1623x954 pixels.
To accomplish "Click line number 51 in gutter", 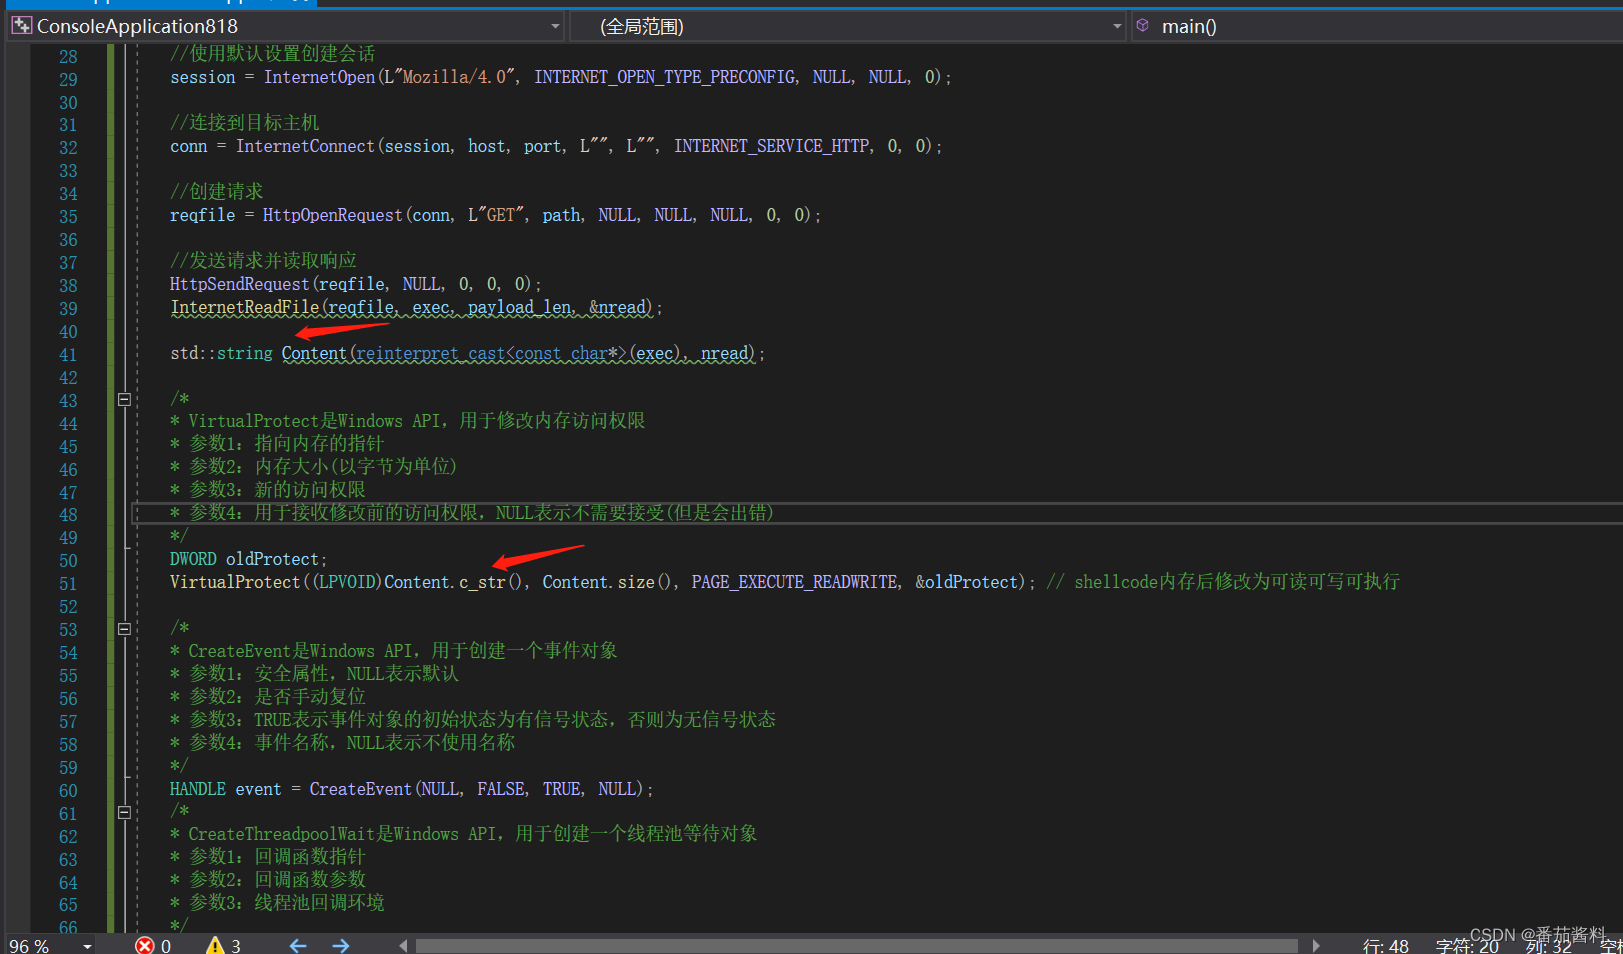I will pos(68,584).
